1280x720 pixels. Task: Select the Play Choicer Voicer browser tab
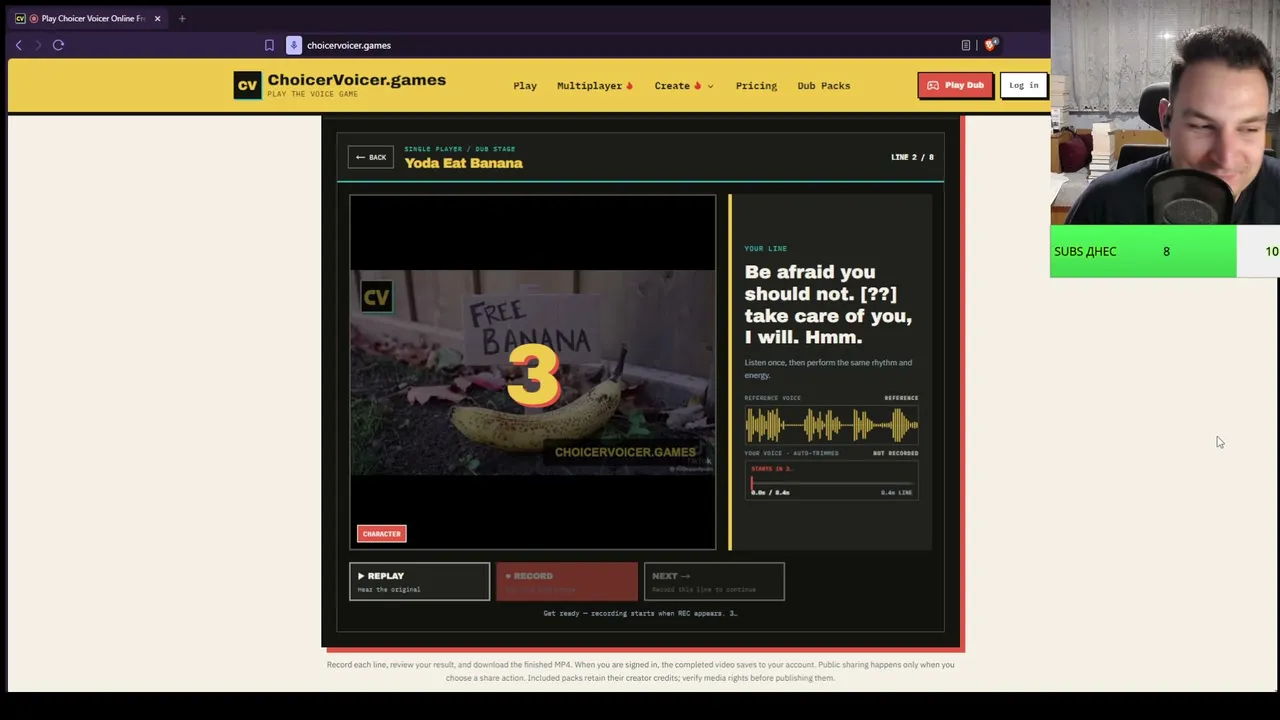88,18
